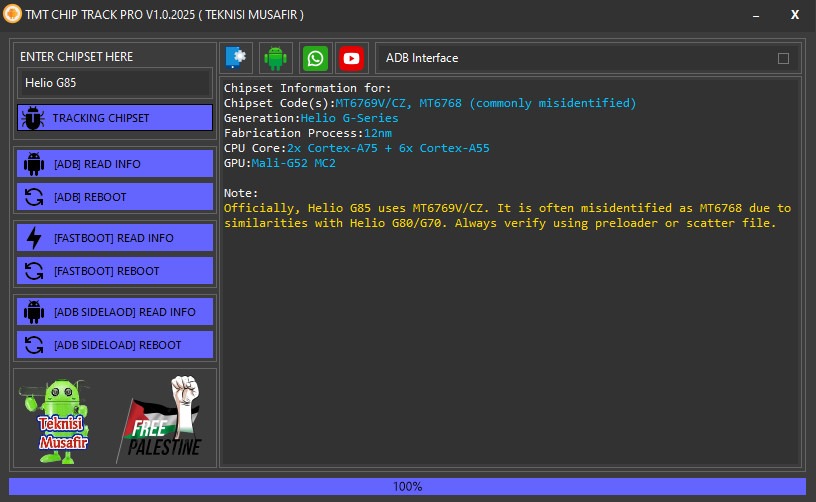Click the Free Palestine banner image
816x502 pixels.
point(159,419)
